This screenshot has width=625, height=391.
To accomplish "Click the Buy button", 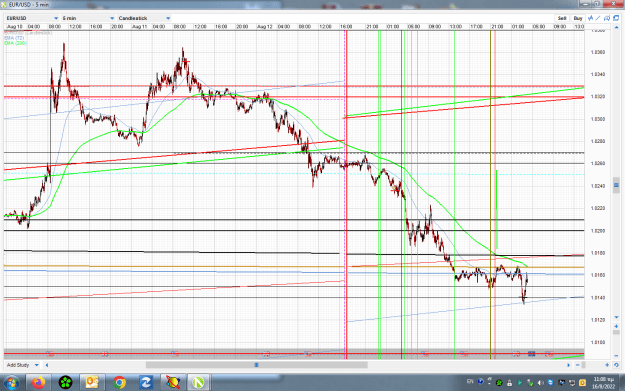I will [x=578, y=18].
